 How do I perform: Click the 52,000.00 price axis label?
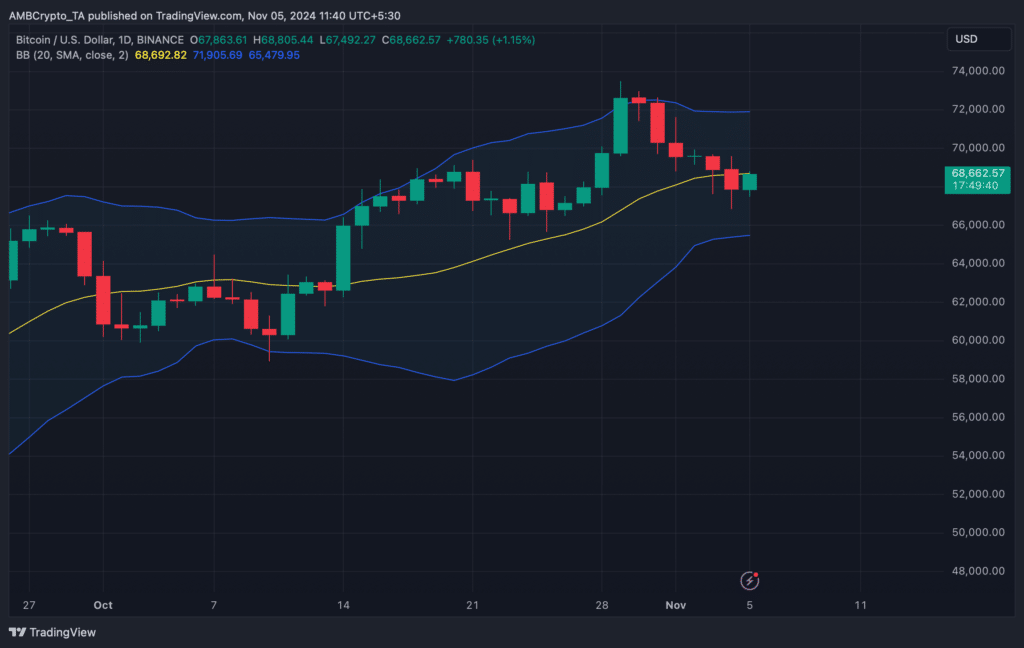click(x=978, y=494)
